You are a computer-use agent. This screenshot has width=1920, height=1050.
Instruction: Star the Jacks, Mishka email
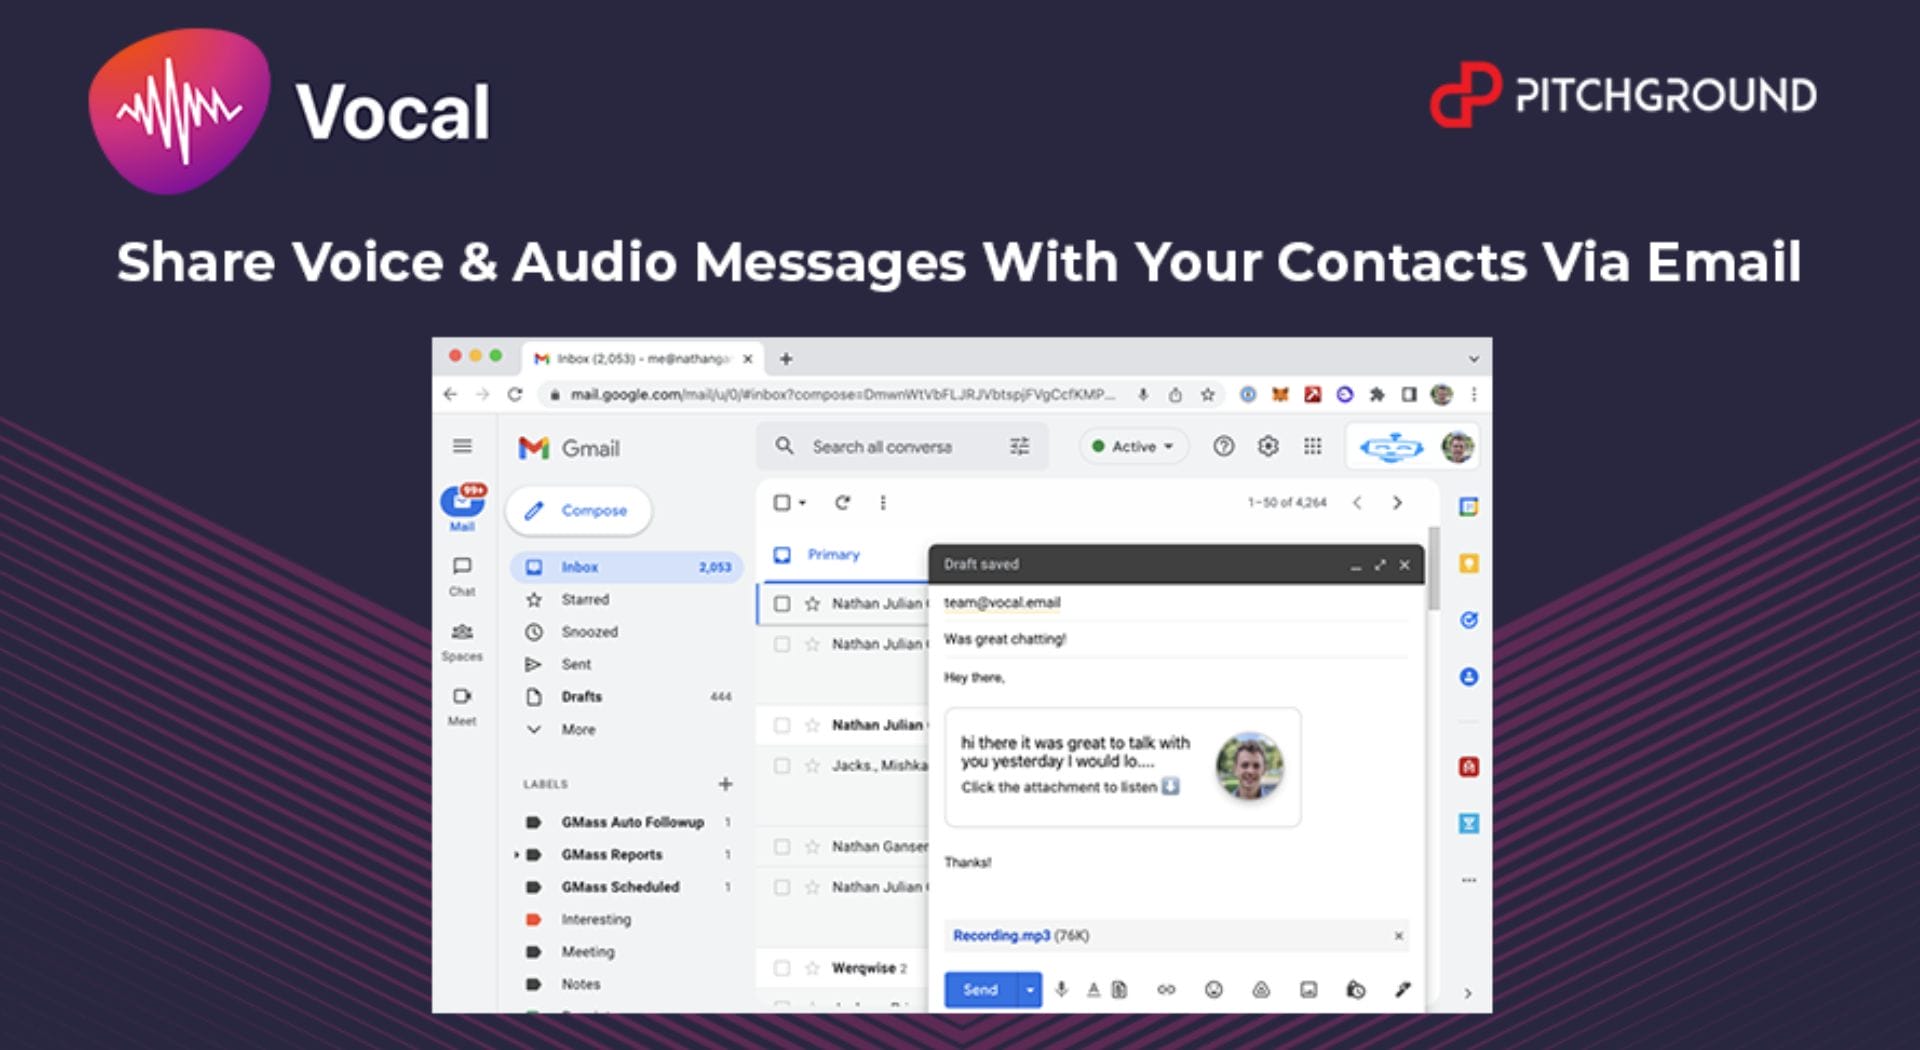click(812, 766)
